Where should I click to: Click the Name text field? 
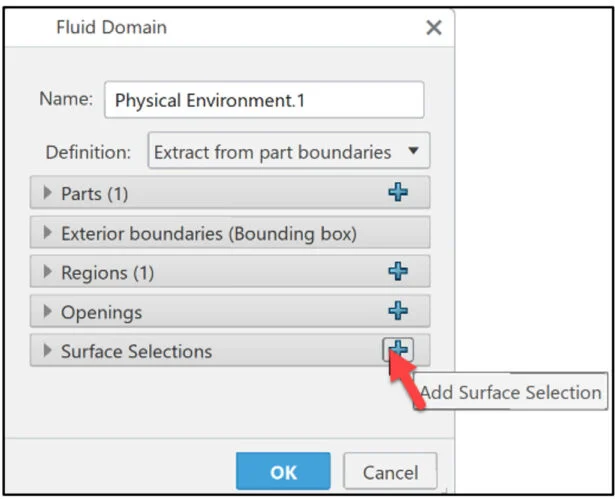[263, 100]
